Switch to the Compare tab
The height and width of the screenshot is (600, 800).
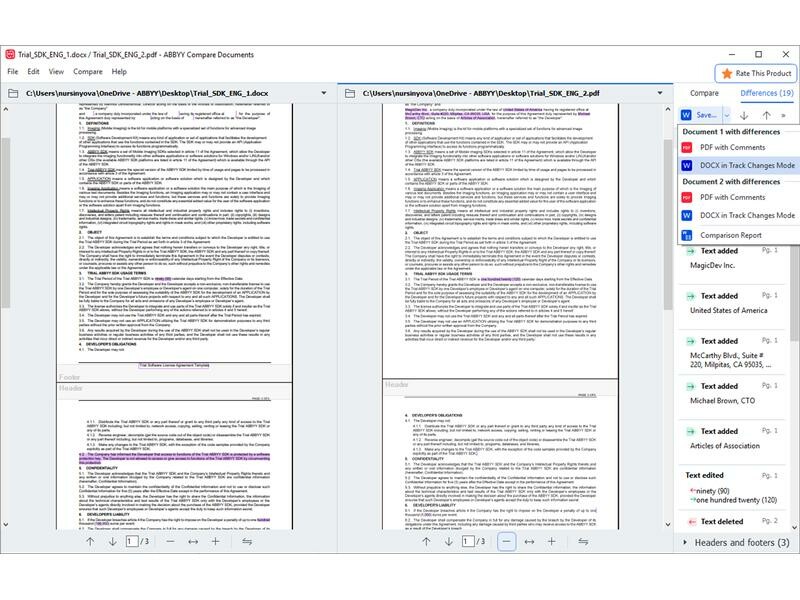pyautogui.click(x=702, y=93)
